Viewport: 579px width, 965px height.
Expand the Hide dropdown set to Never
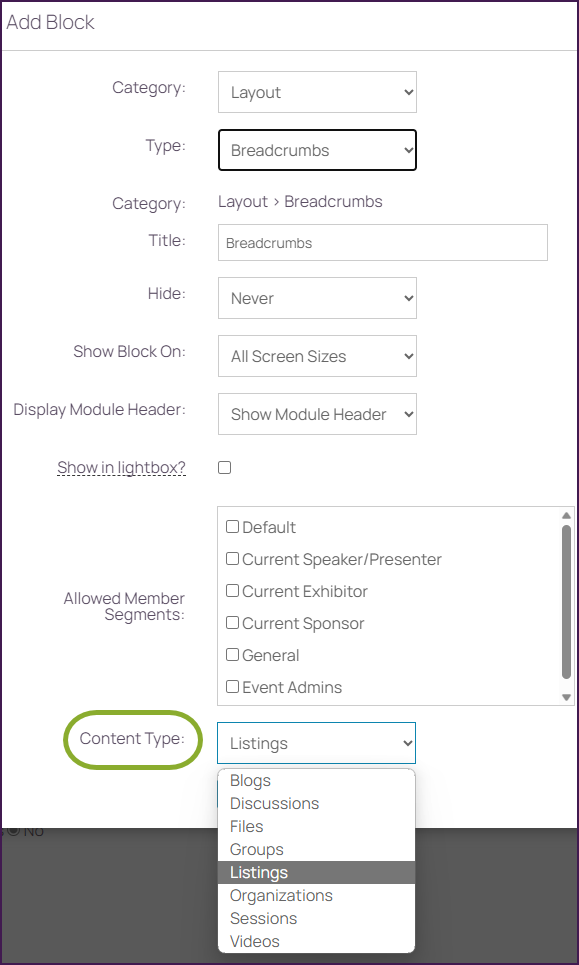click(317, 298)
